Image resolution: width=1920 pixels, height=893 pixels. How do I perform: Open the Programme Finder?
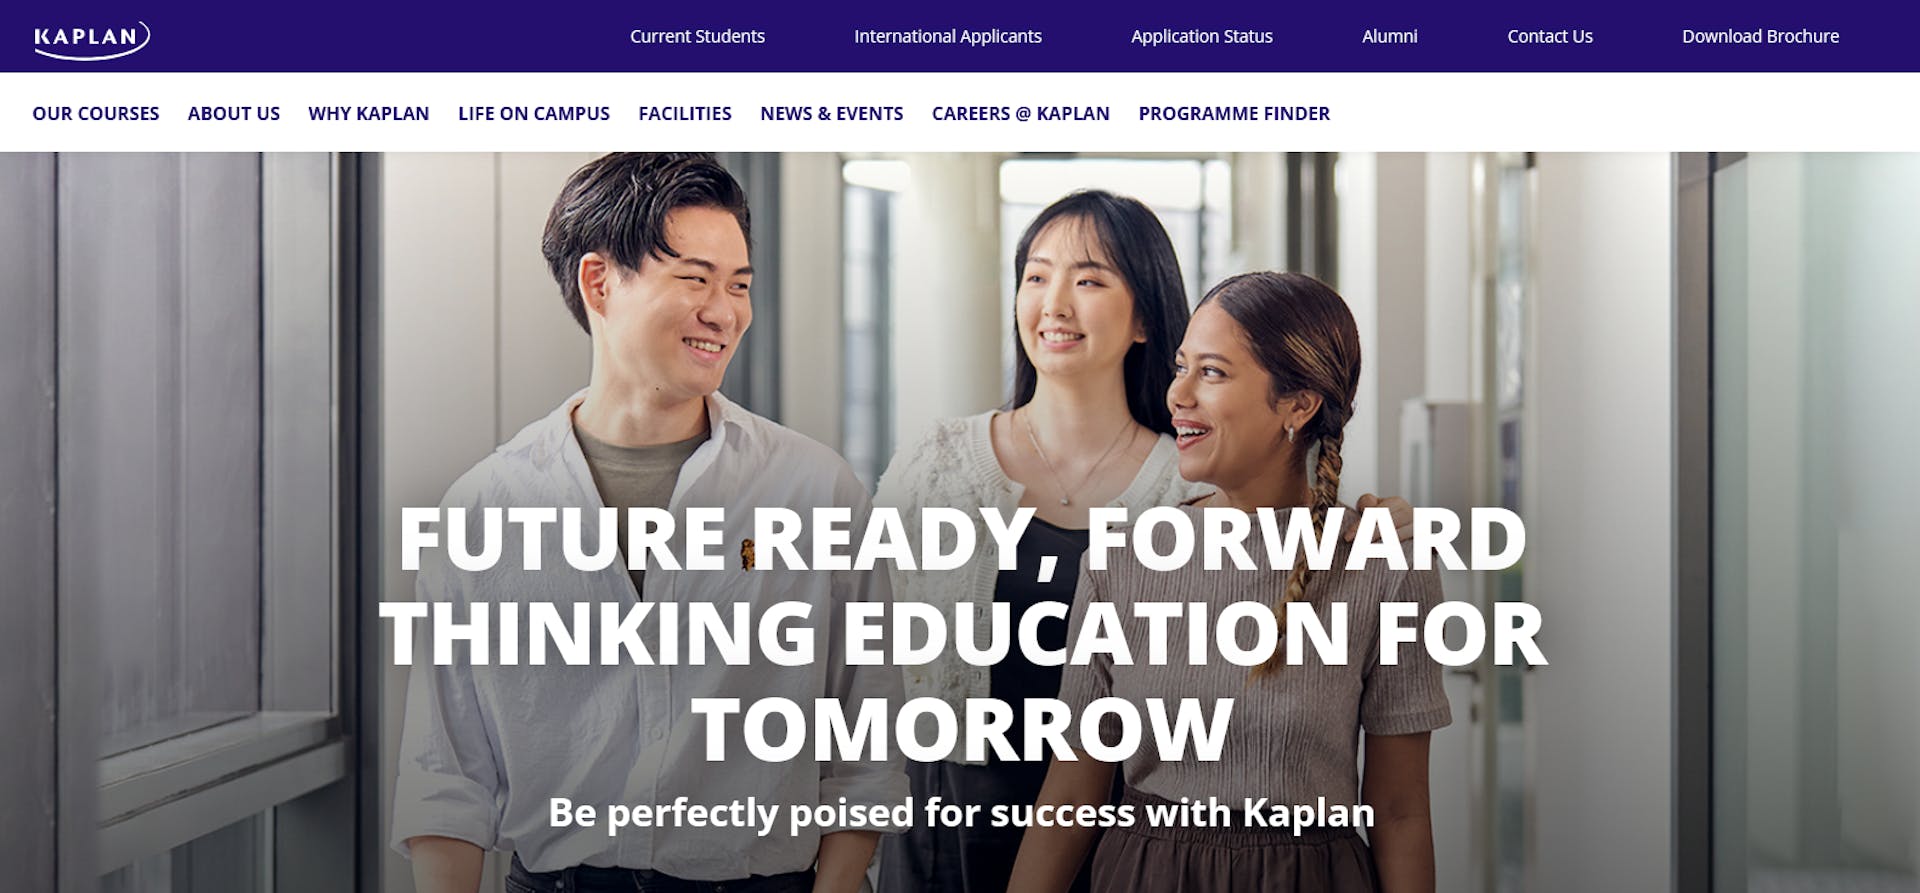click(1234, 114)
